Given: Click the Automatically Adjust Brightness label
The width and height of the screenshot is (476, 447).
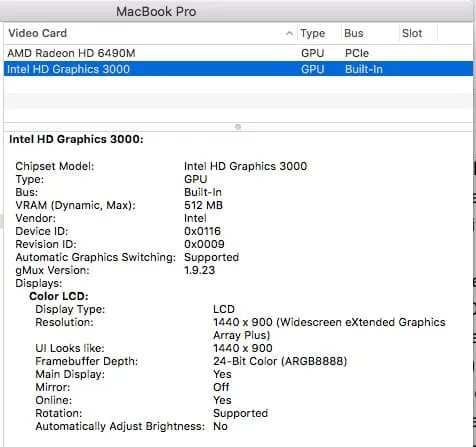Looking at the screenshot, I should 120,426.
